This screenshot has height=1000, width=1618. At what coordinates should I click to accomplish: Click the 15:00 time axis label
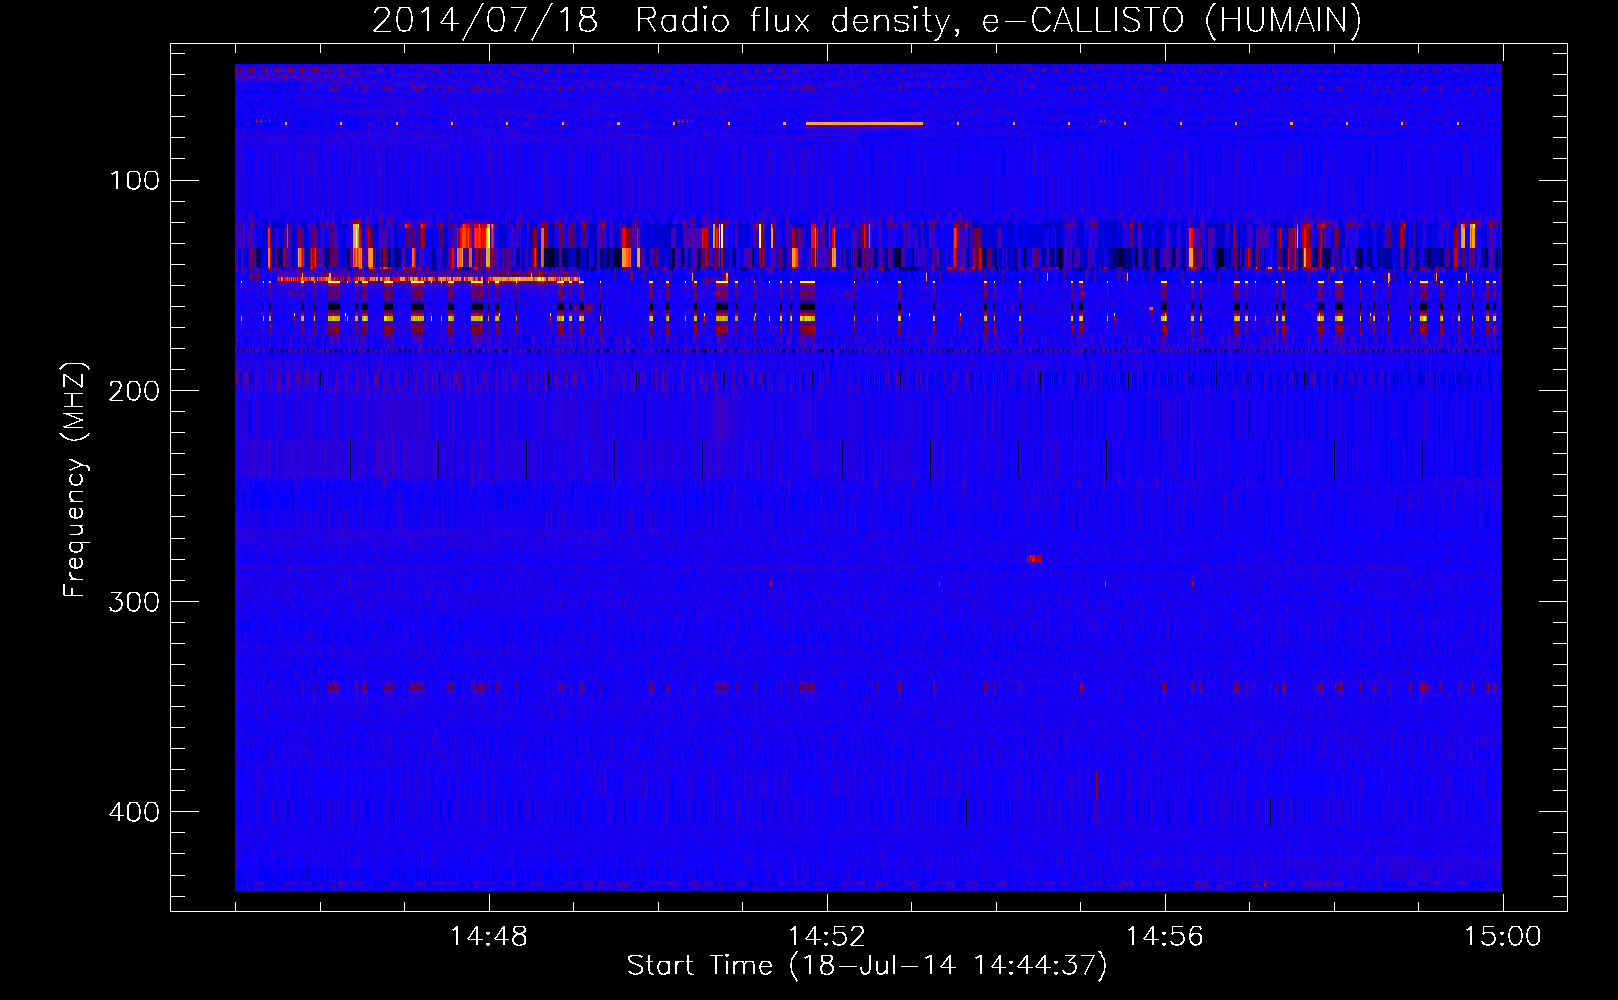1502,936
